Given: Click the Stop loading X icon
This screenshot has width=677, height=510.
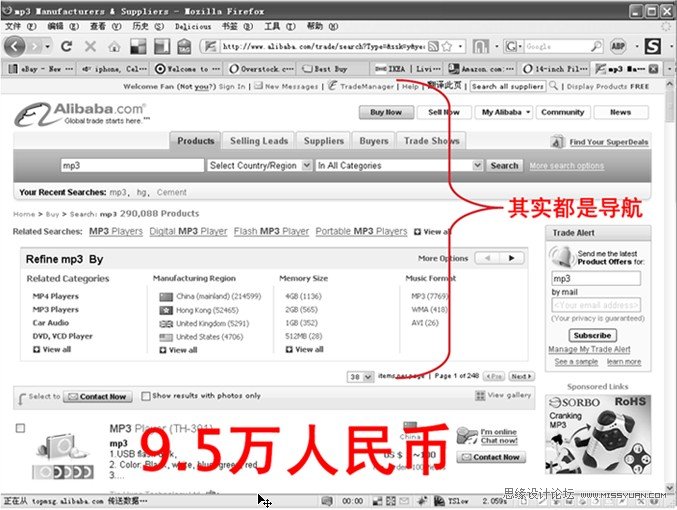Looking at the screenshot, I should point(90,46).
